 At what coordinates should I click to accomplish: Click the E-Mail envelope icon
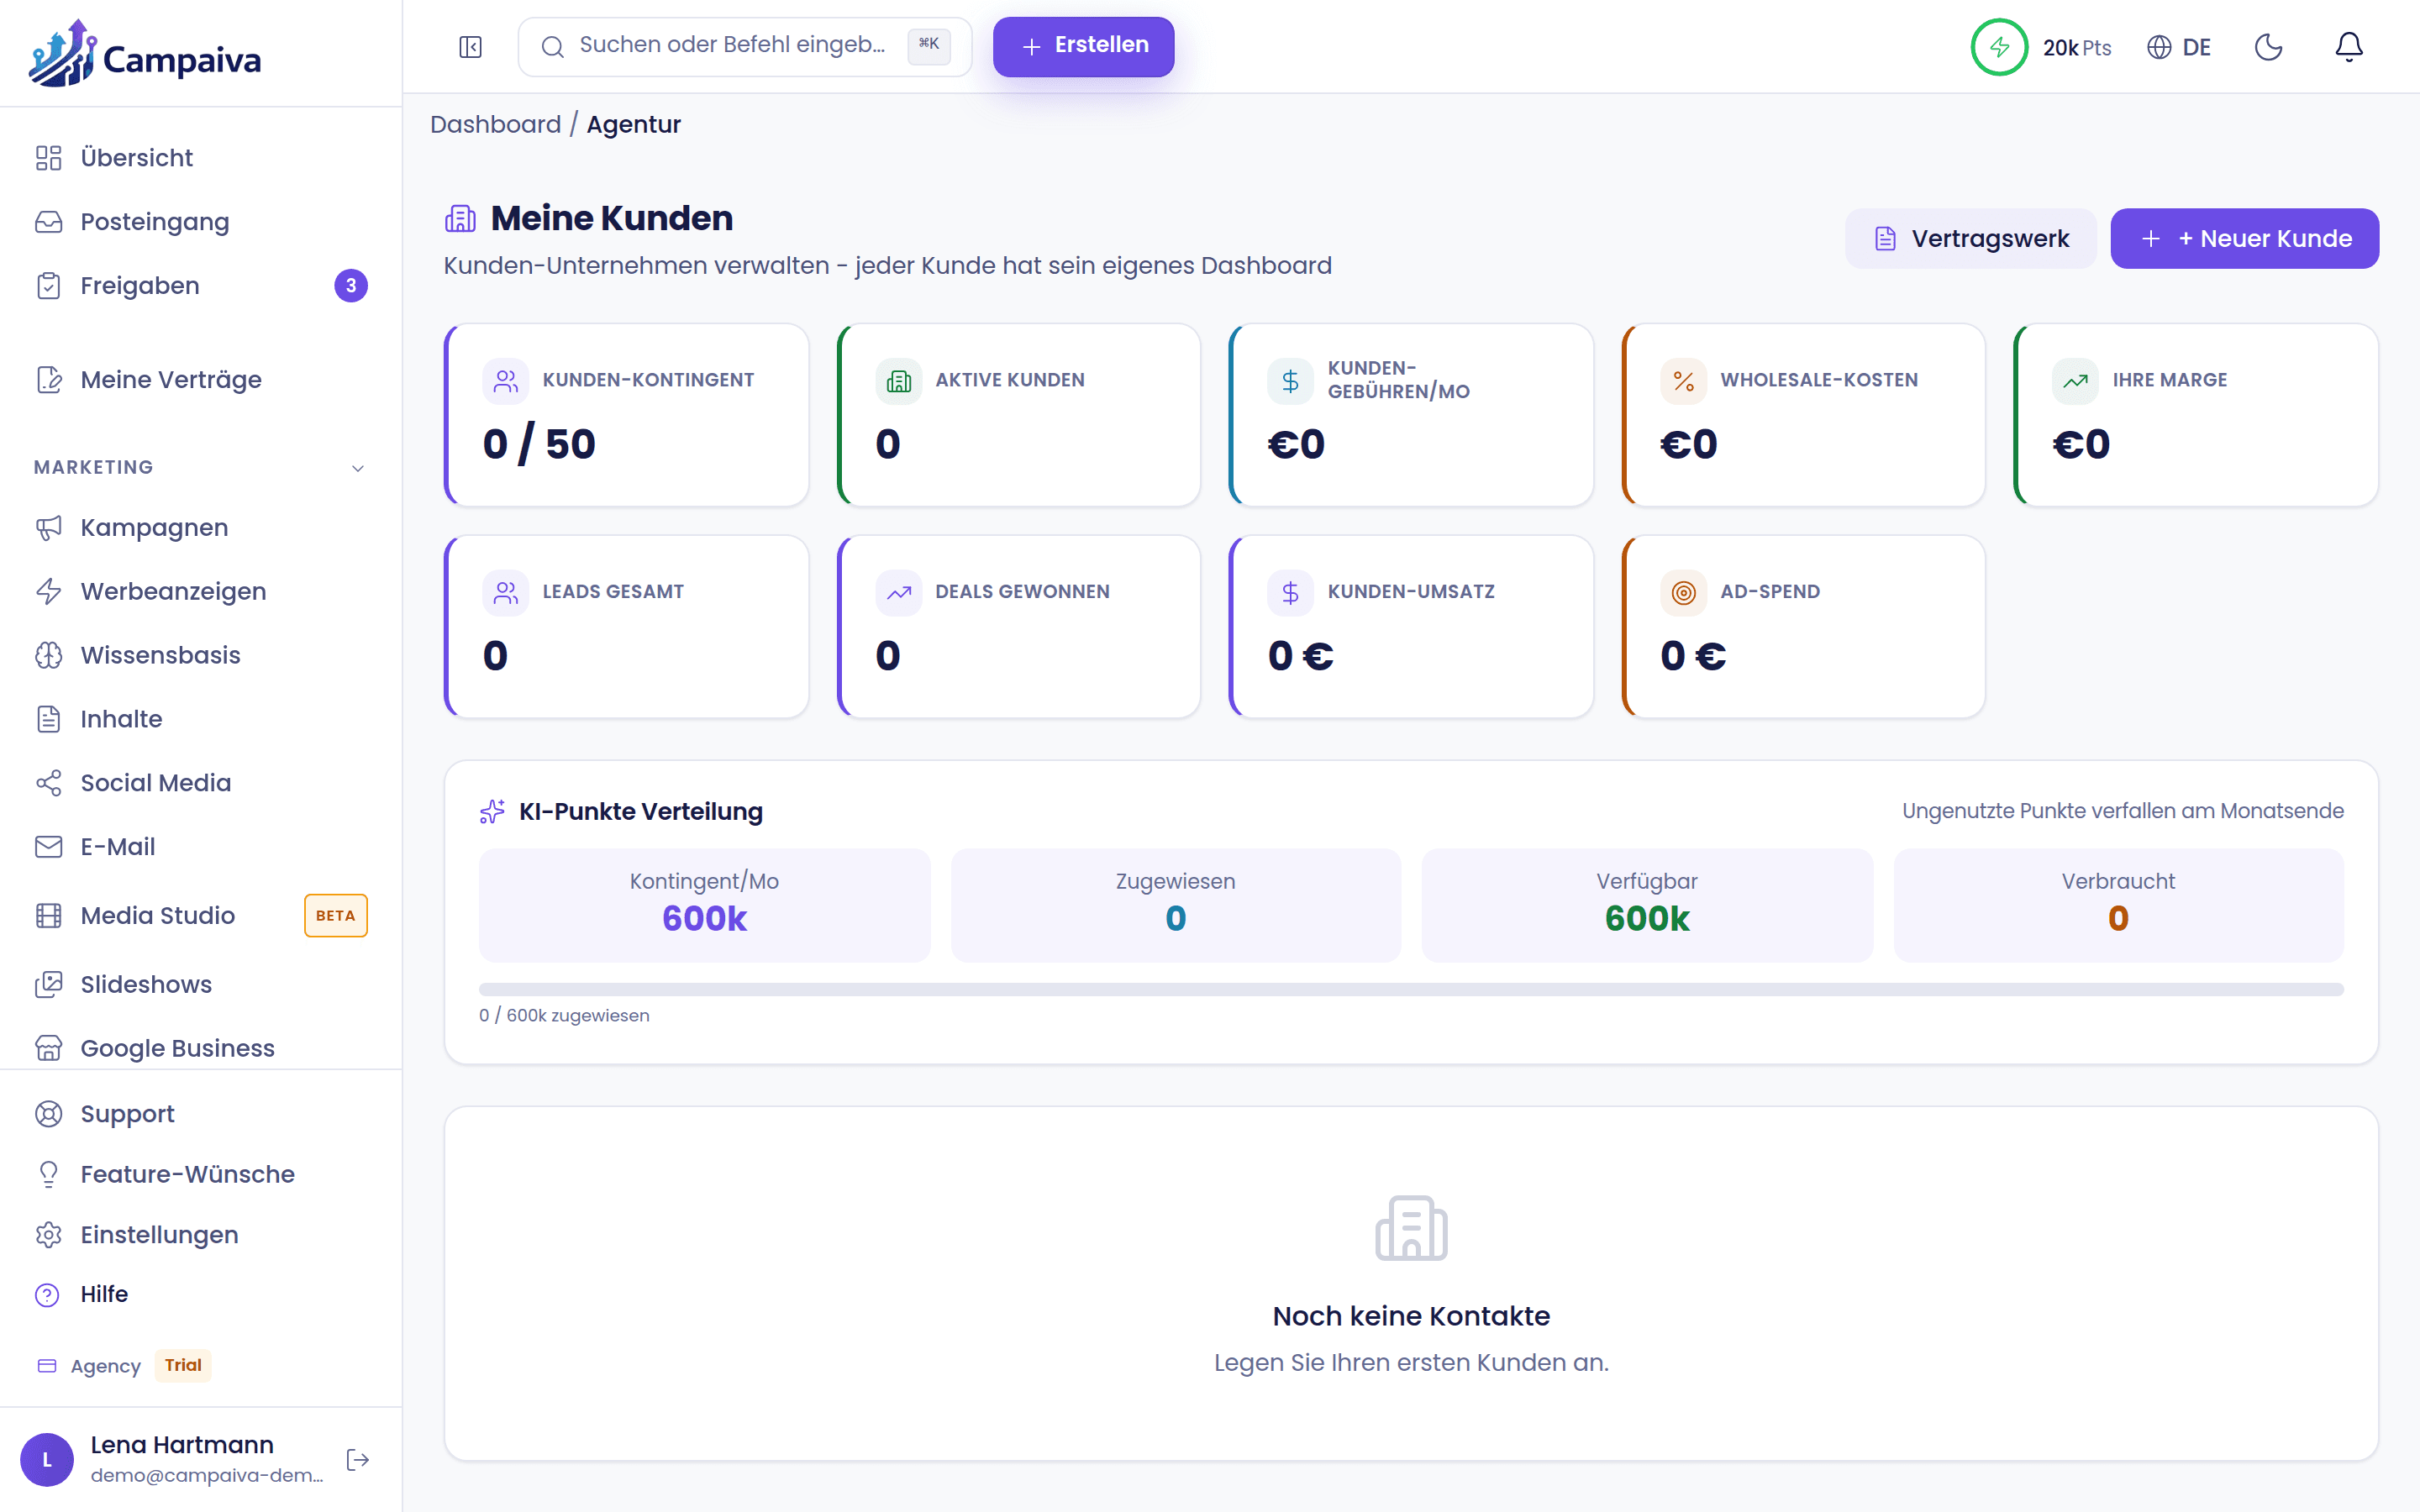48,847
